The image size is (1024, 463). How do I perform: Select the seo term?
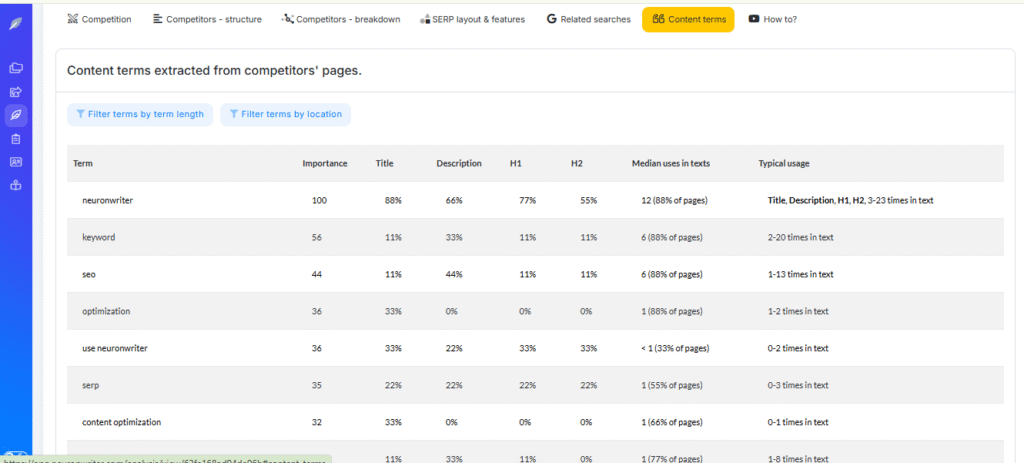(x=89, y=275)
